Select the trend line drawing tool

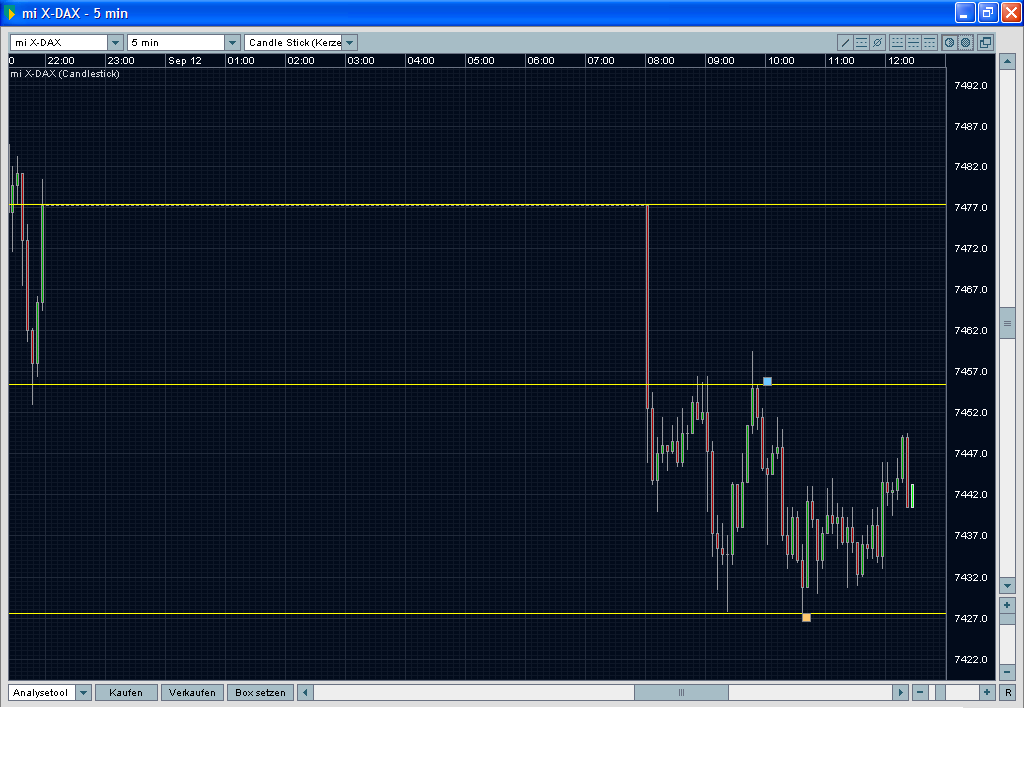tap(846, 43)
